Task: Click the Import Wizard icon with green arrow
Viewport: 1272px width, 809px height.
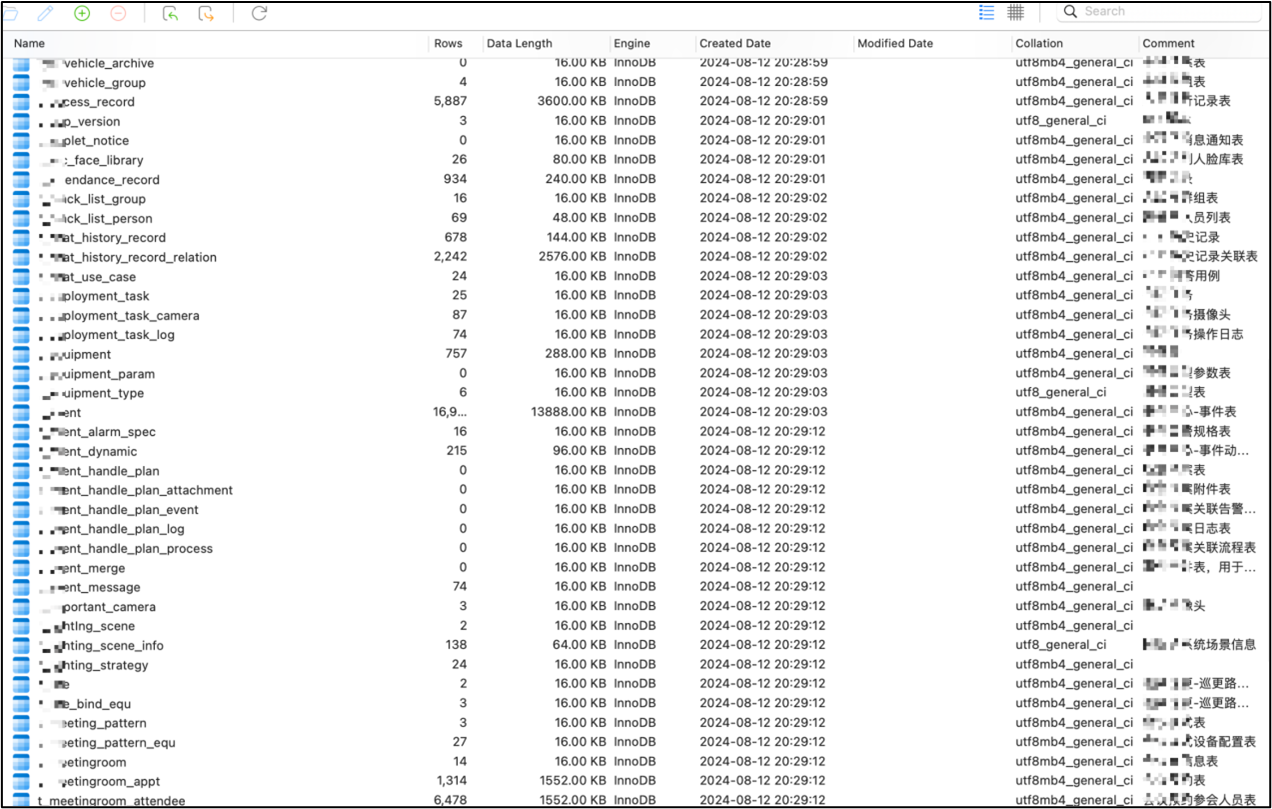Action: (170, 13)
